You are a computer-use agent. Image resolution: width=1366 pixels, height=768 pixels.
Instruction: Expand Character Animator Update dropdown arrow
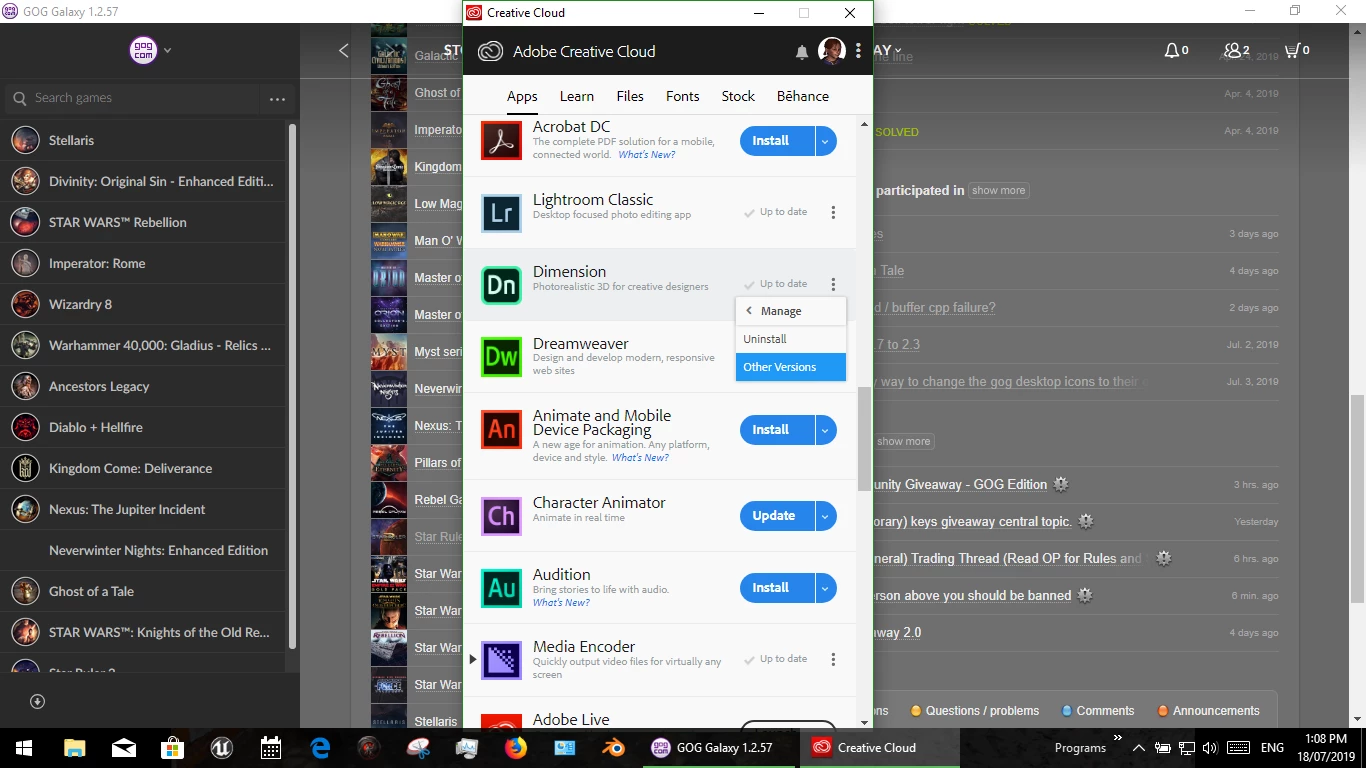click(825, 516)
